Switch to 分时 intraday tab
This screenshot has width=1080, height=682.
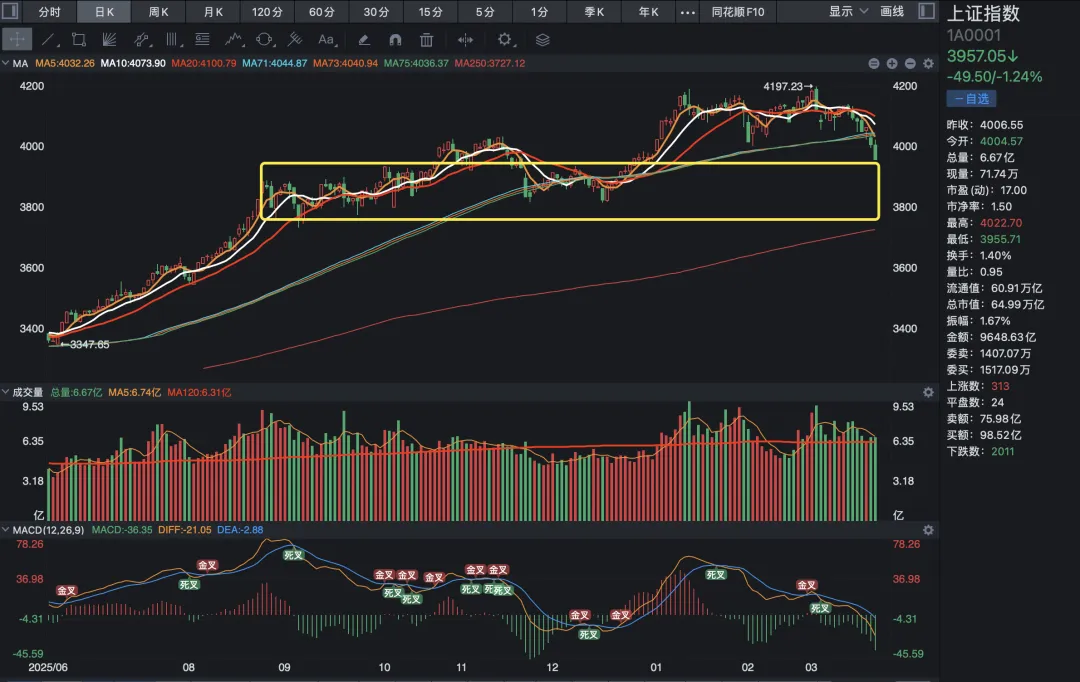pos(50,12)
